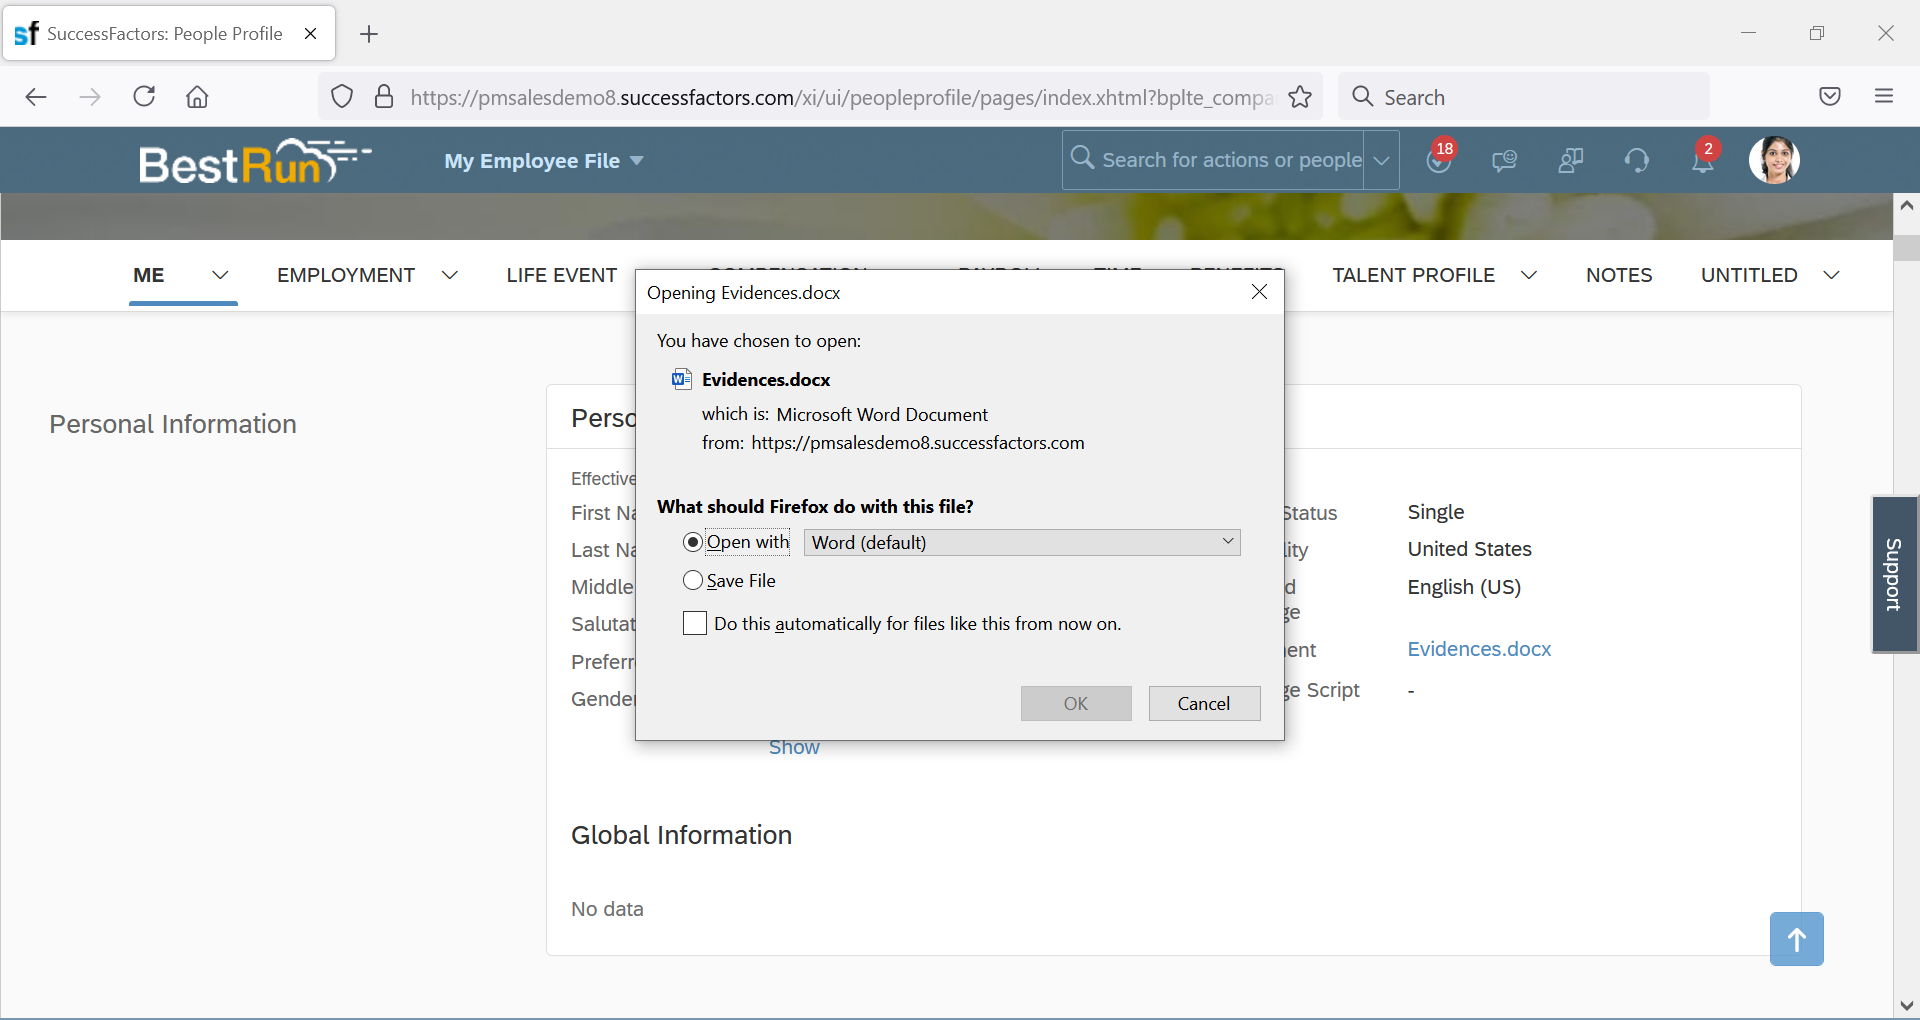The width and height of the screenshot is (1920, 1020).
Task: Click the Show link
Action: [x=794, y=748]
